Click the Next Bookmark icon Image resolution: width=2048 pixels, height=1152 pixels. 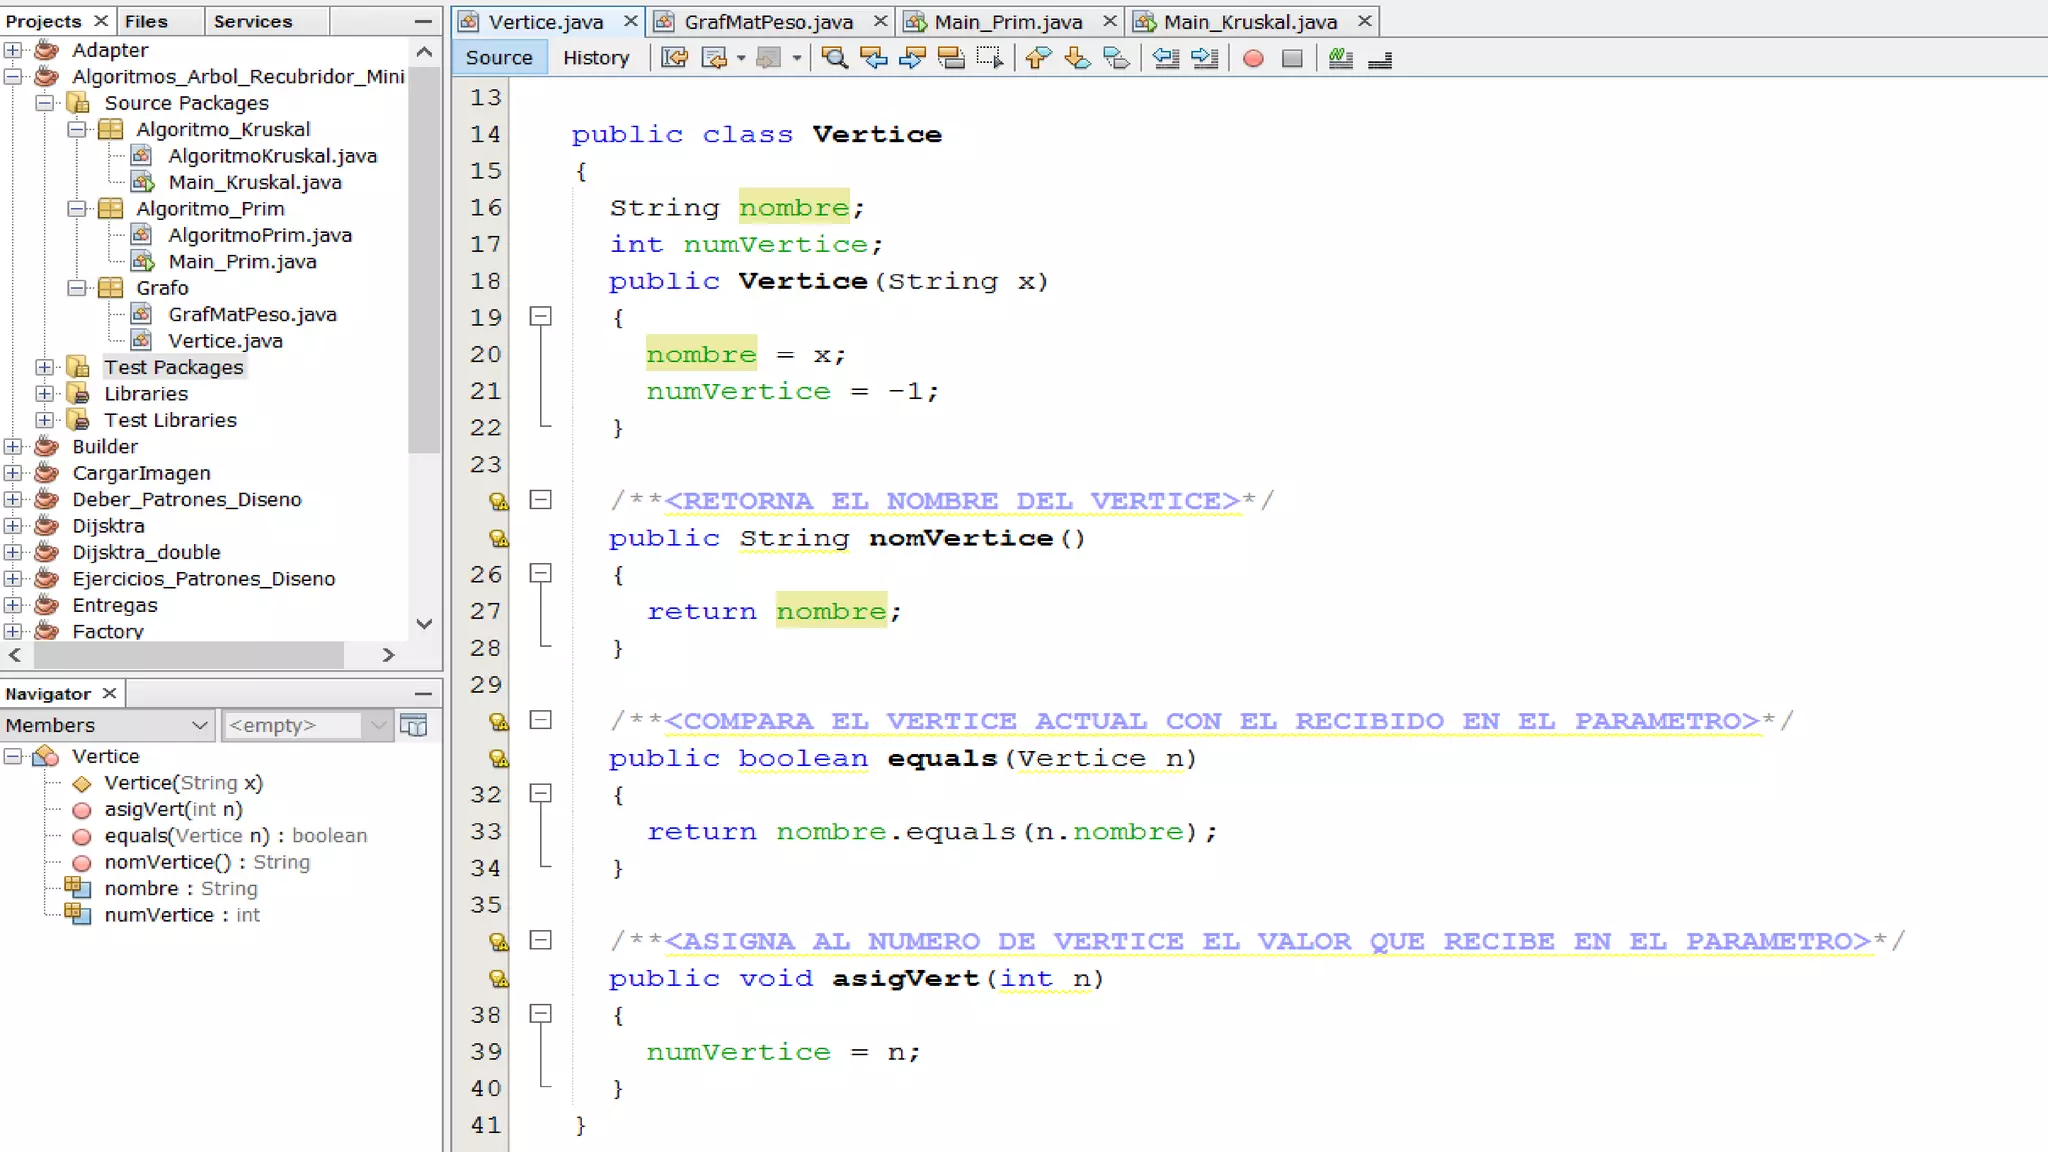point(1077,58)
